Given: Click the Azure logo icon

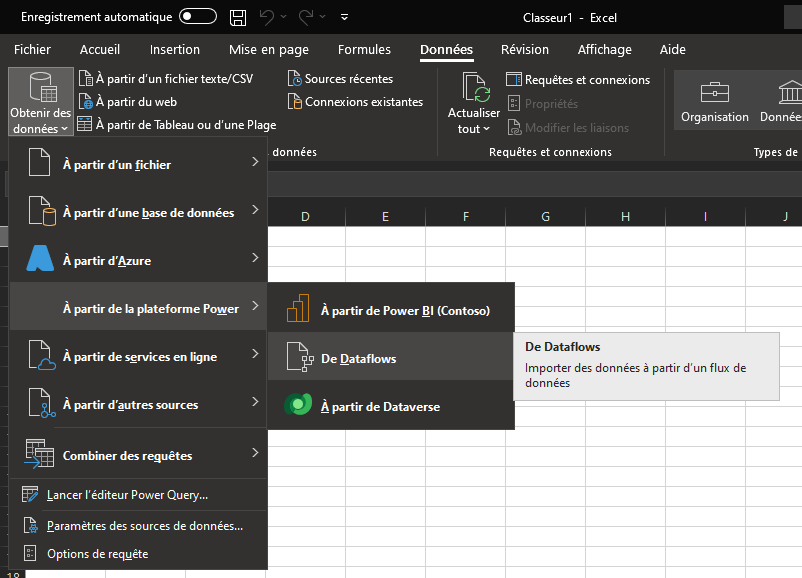Looking at the screenshot, I should (40, 258).
